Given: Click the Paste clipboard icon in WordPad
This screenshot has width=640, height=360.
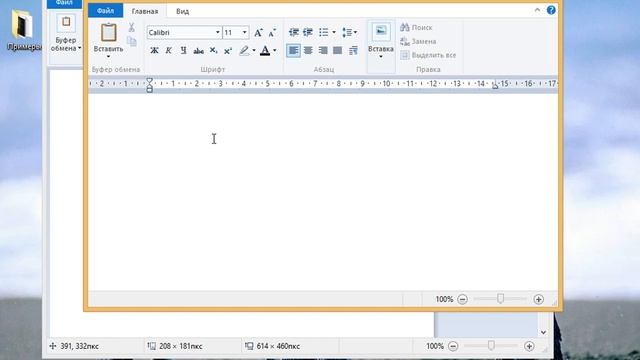Looking at the screenshot, I should tap(109, 33).
